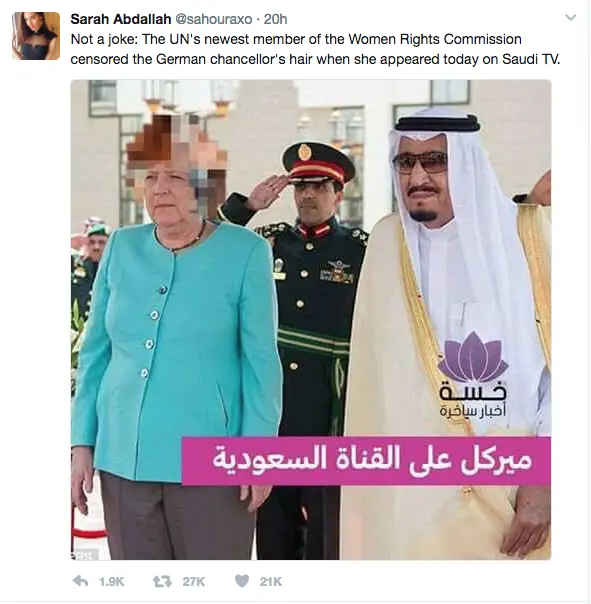The image size is (591, 604).
Task: Click the small watermark at image corner
Action: (85, 555)
